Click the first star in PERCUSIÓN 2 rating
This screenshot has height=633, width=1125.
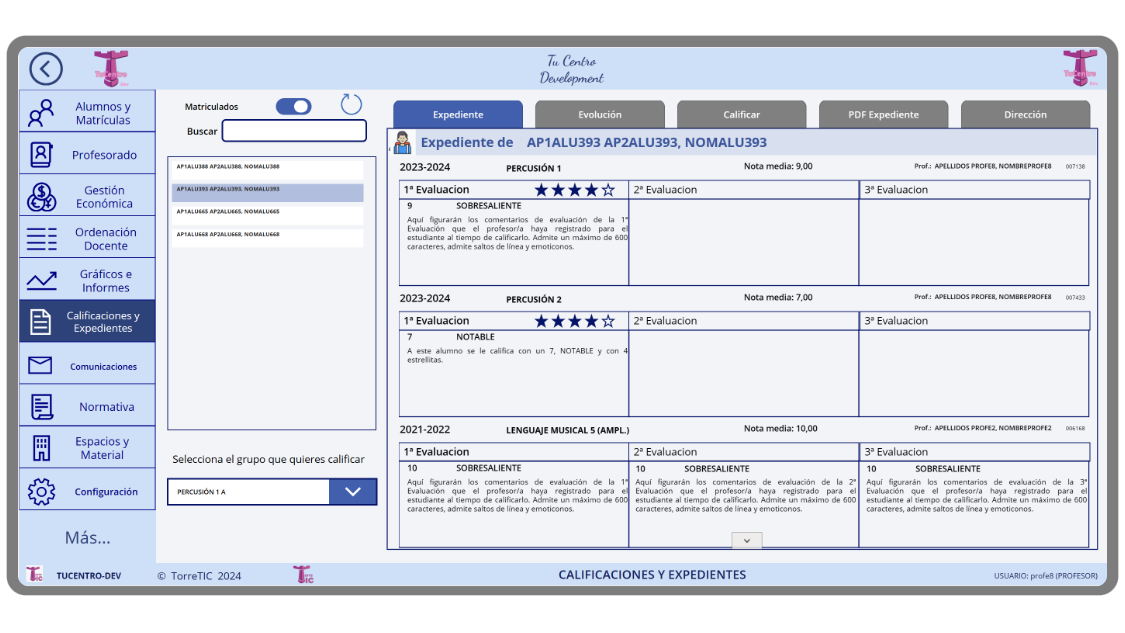[541, 321]
